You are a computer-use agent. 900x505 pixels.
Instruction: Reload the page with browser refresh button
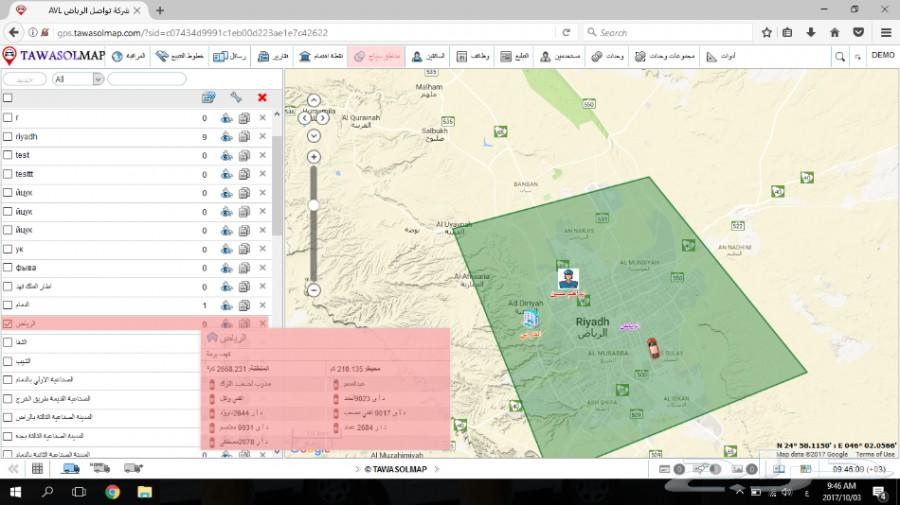coord(566,33)
